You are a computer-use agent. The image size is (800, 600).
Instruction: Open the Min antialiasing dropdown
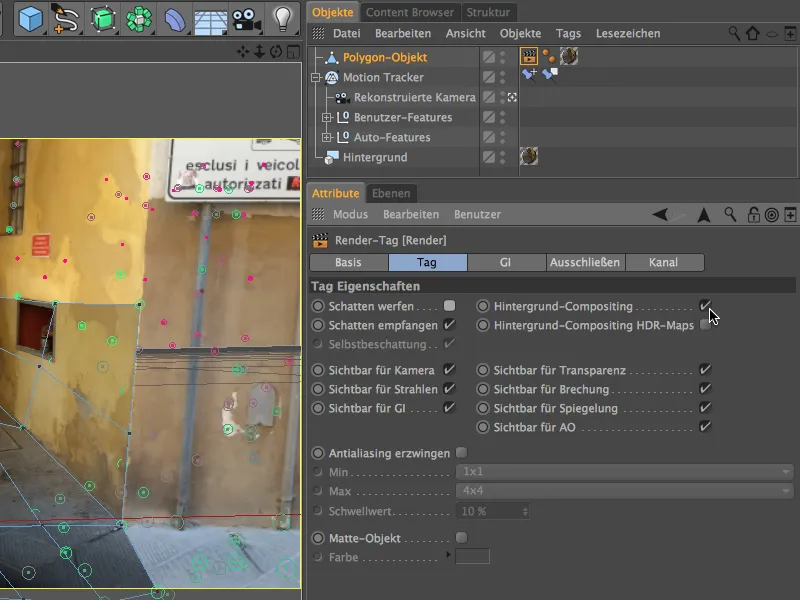tap(625, 472)
